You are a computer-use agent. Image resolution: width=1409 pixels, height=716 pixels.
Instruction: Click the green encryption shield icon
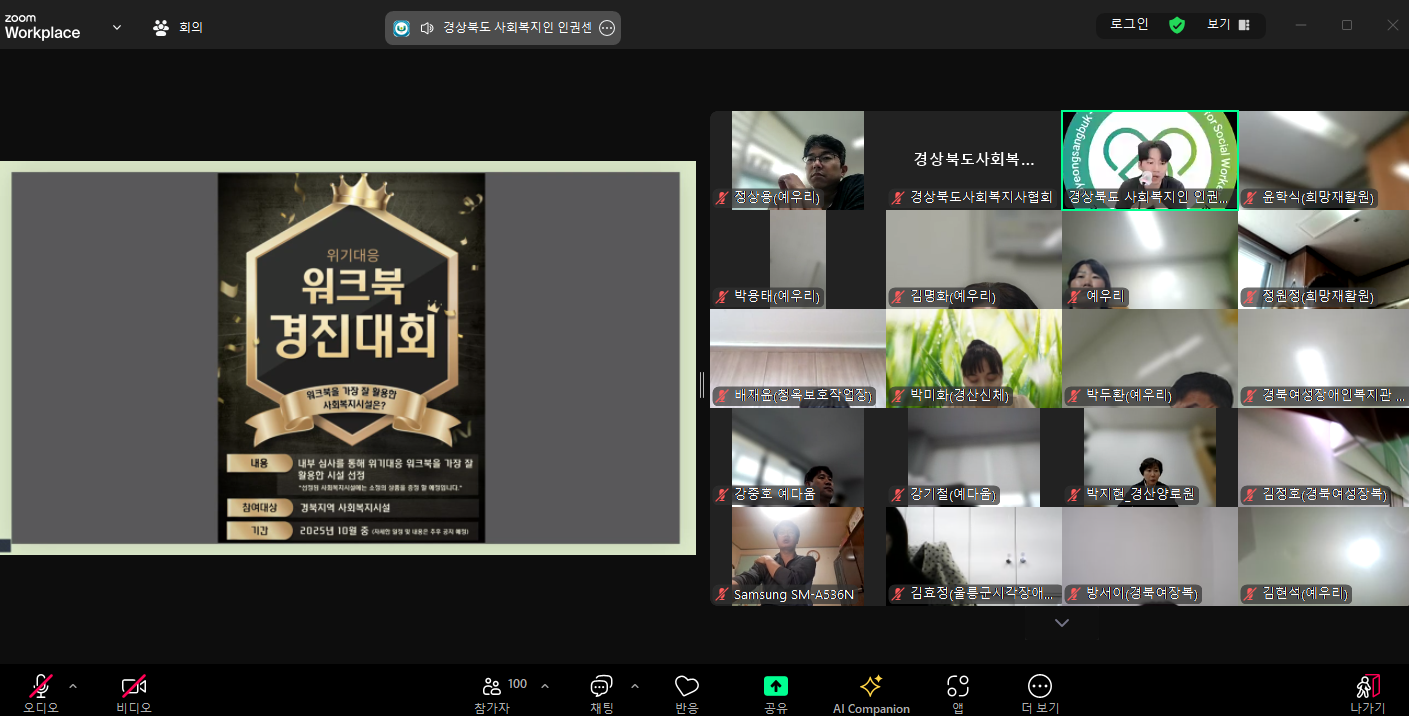(x=1177, y=25)
